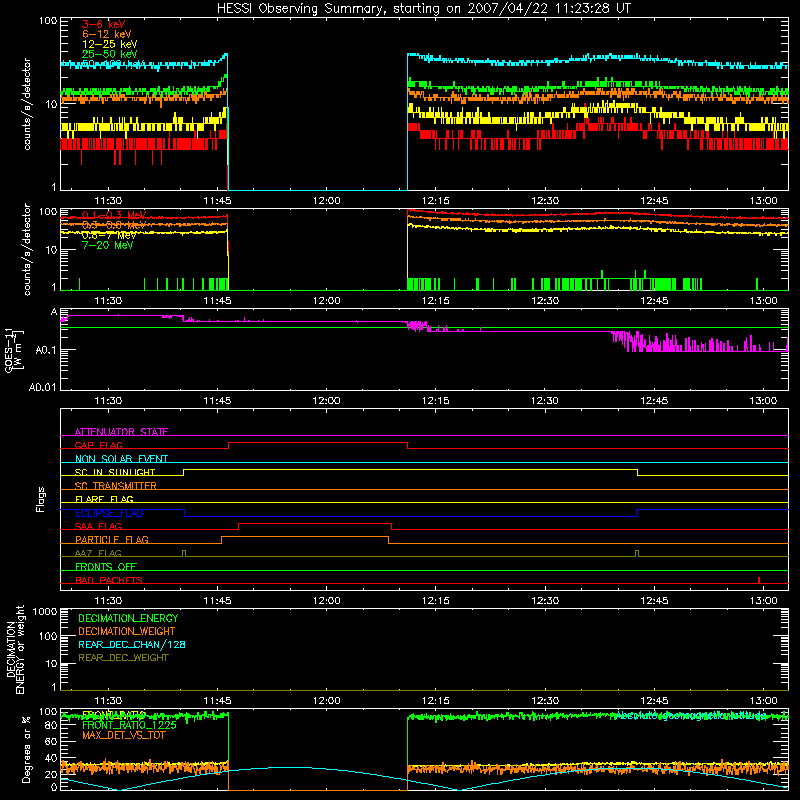Click the 7-20 MeV legend label

click(x=108, y=245)
